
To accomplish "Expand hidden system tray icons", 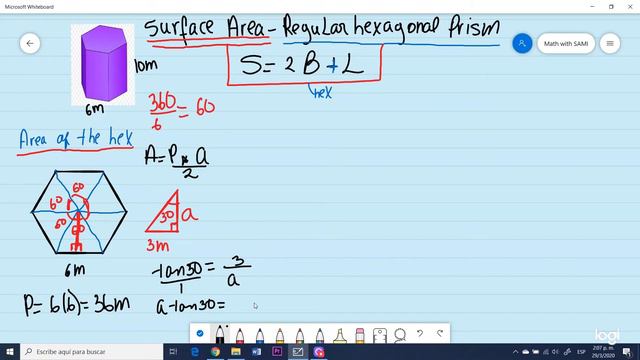I will click(516, 351).
